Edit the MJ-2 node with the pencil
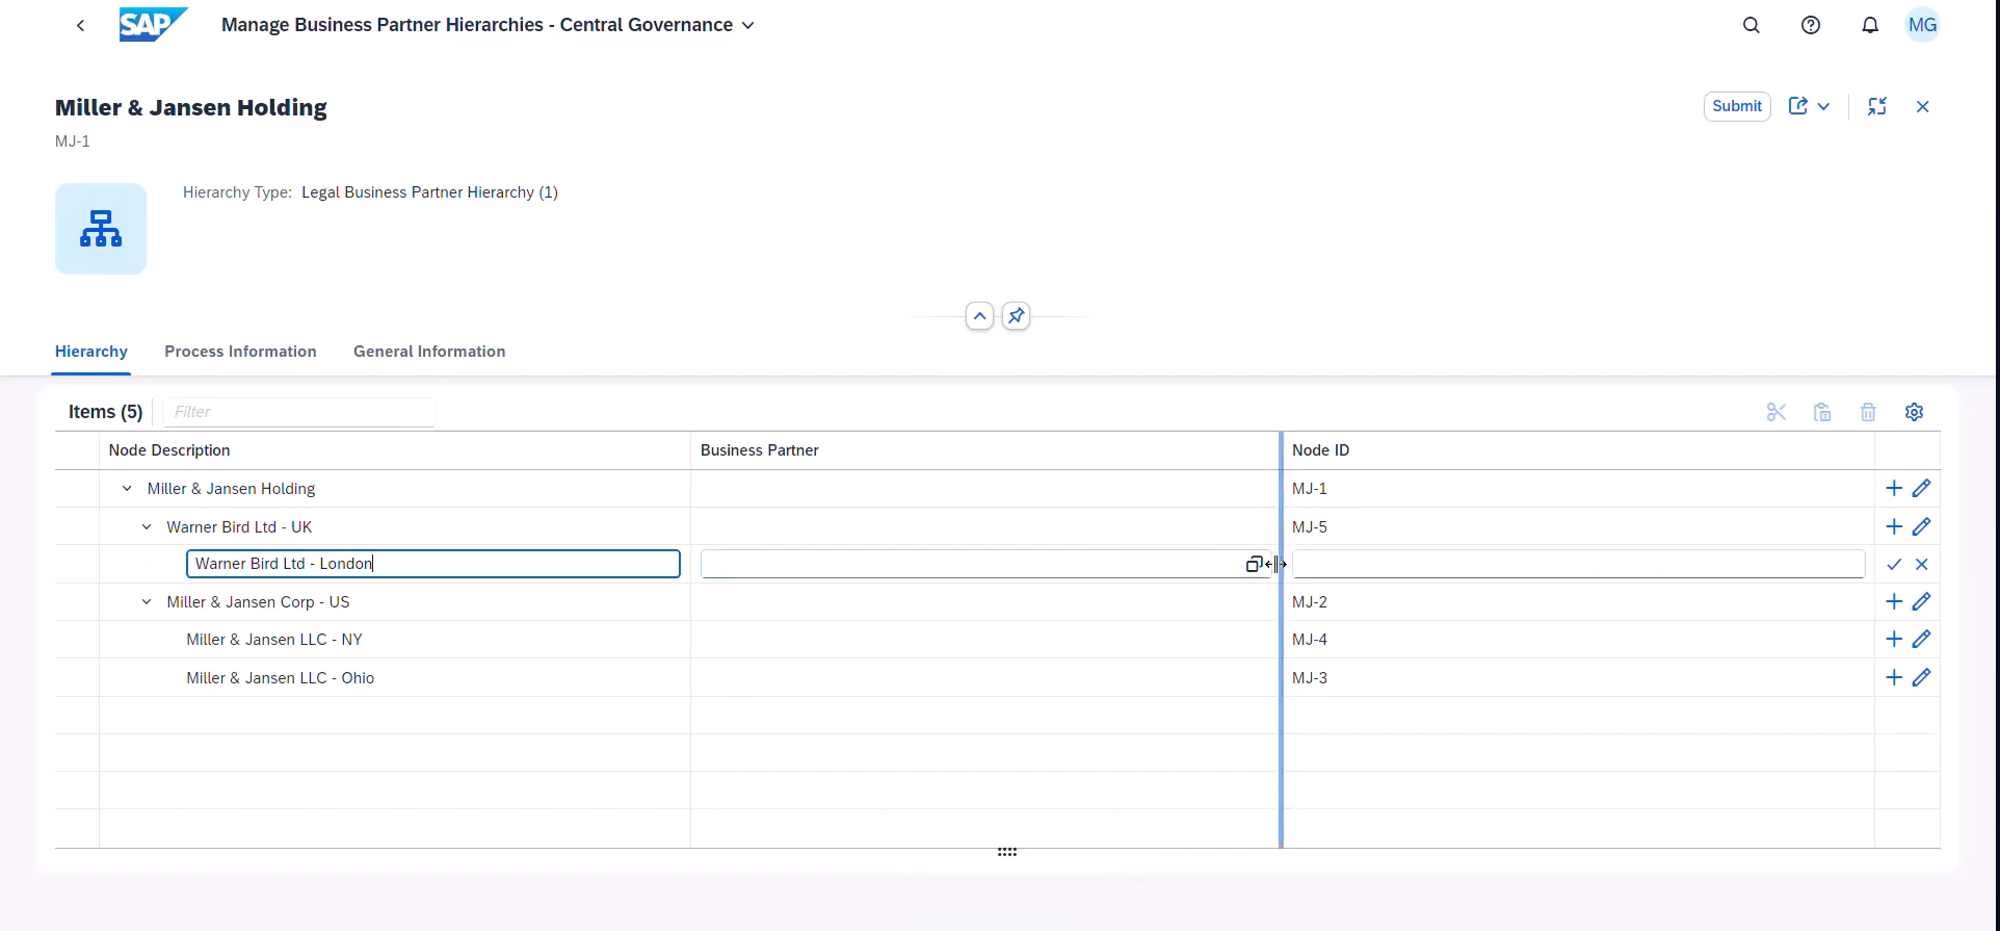This screenshot has width=2000, height=931. [x=1921, y=601]
